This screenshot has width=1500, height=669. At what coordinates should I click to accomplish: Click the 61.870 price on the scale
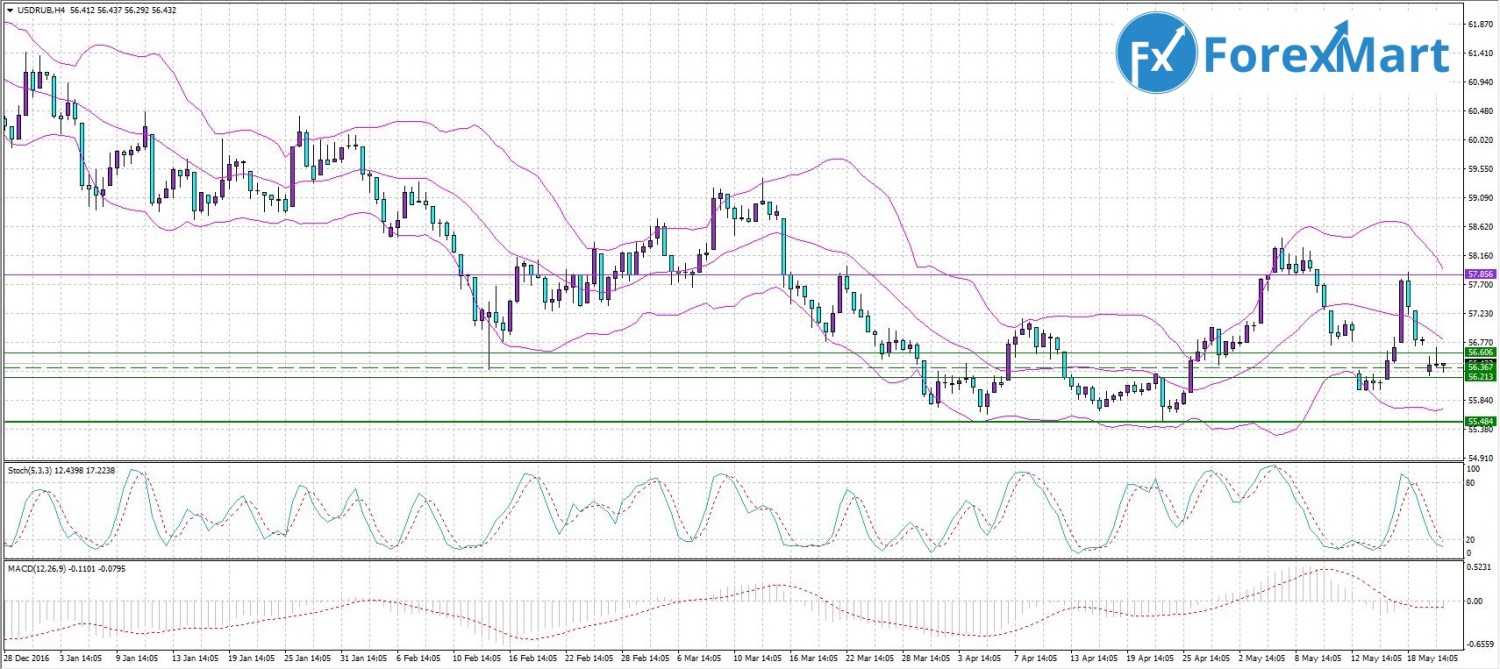pyautogui.click(x=1479, y=24)
